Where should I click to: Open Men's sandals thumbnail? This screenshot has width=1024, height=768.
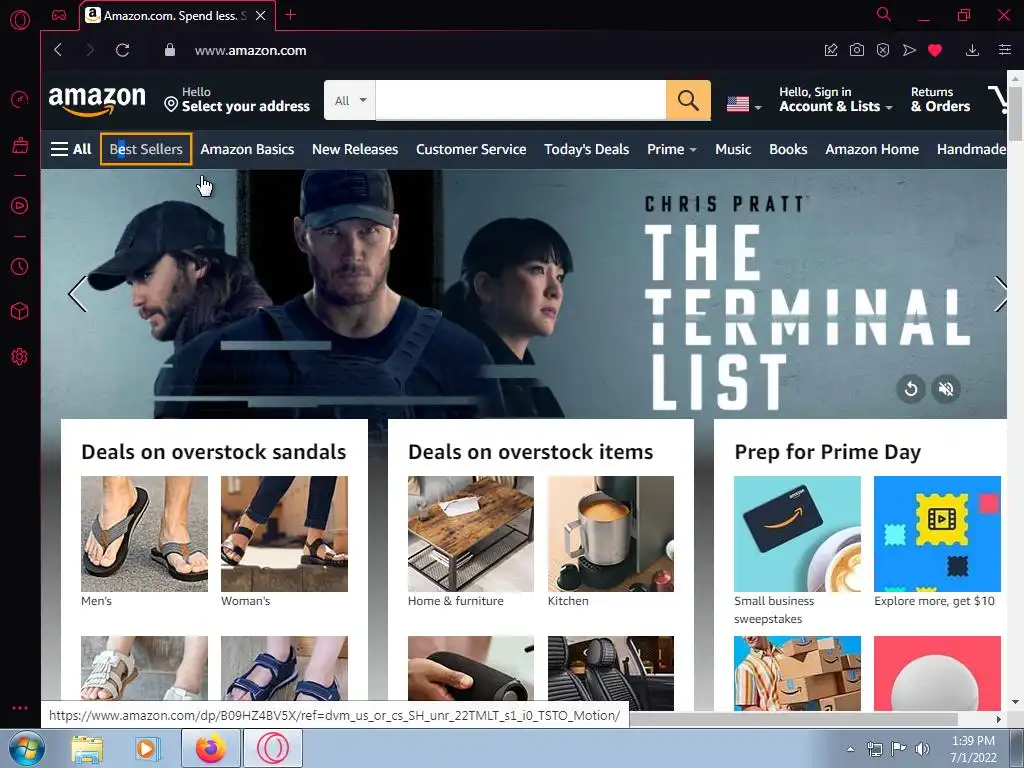(144, 534)
